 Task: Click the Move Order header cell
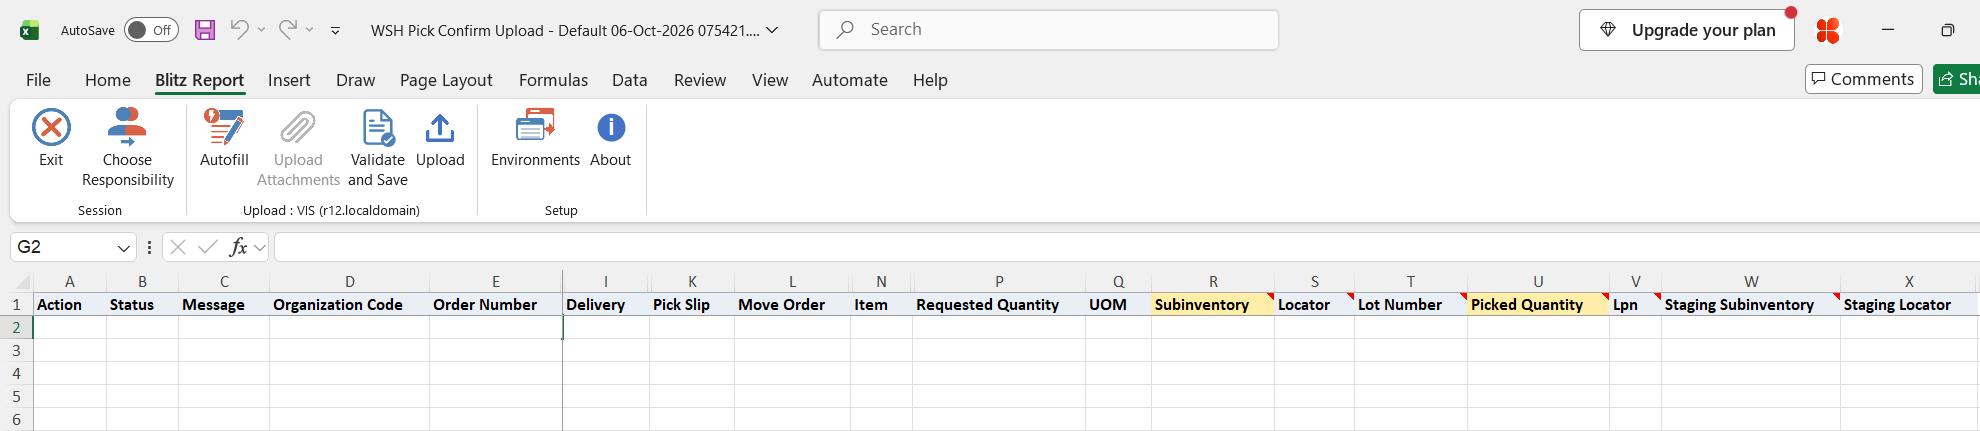click(x=792, y=305)
